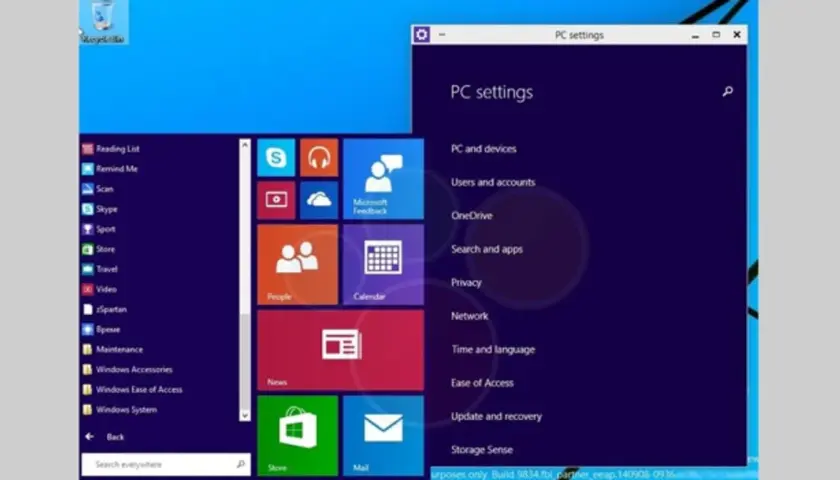Click the dash icon beside the gear in title bar
The height and width of the screenshot is (480, 840).
pos(442,35)
